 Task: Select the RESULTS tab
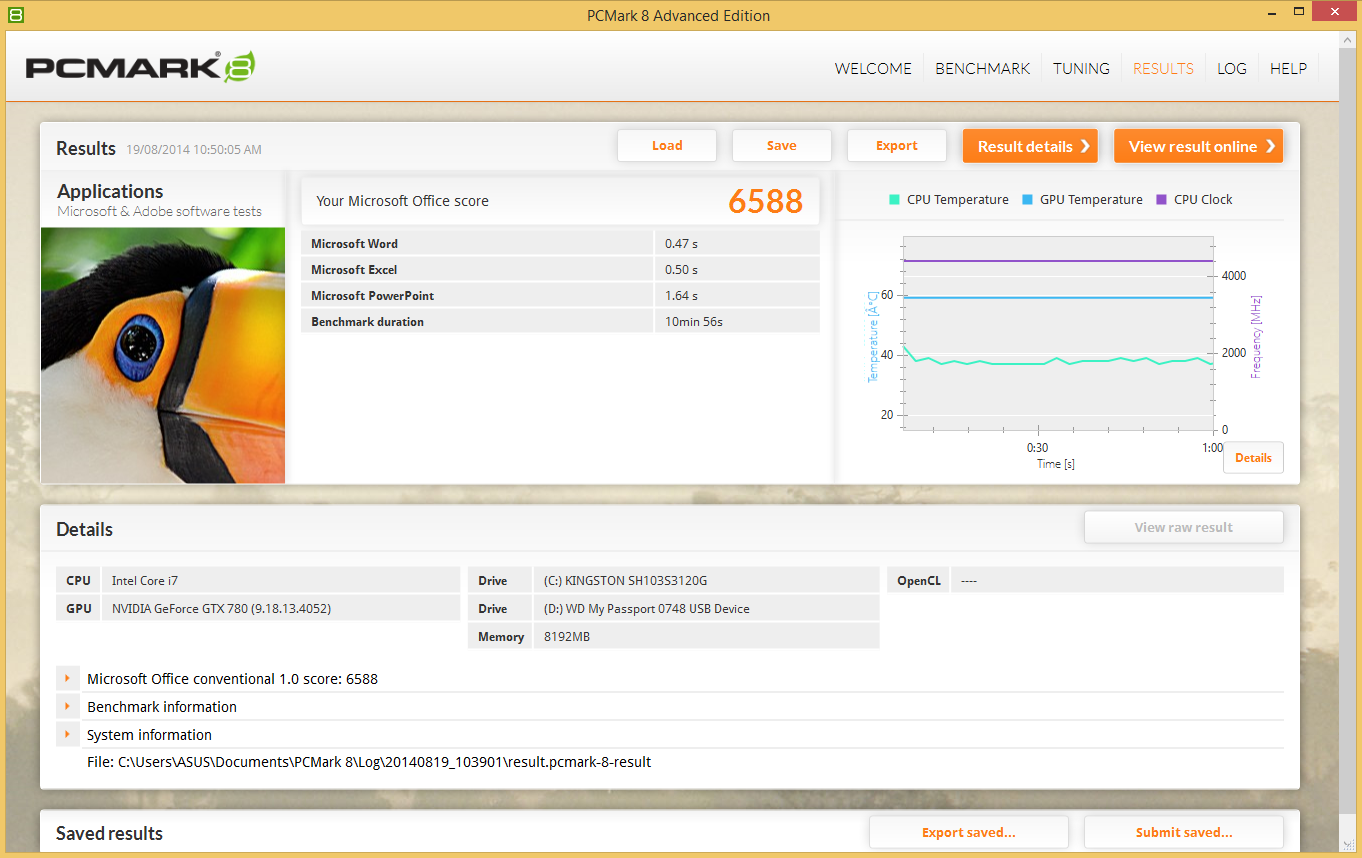click(1163, 68)
